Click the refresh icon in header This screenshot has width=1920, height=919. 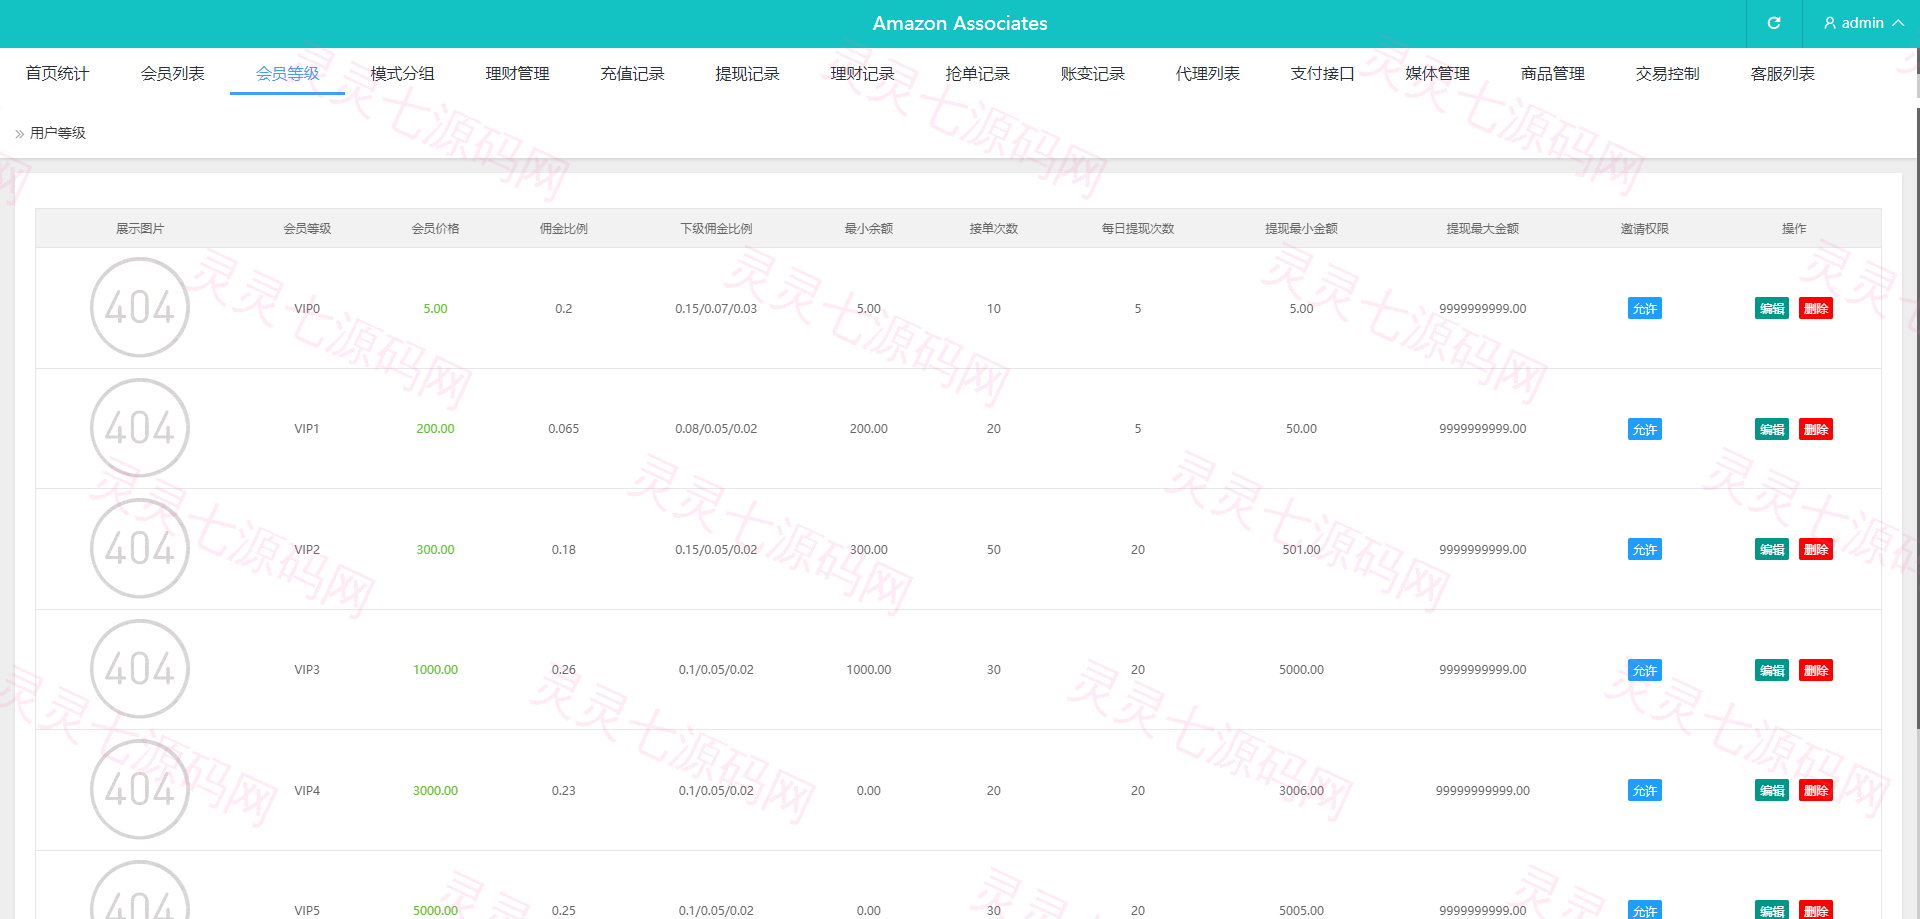point(1774,23)
